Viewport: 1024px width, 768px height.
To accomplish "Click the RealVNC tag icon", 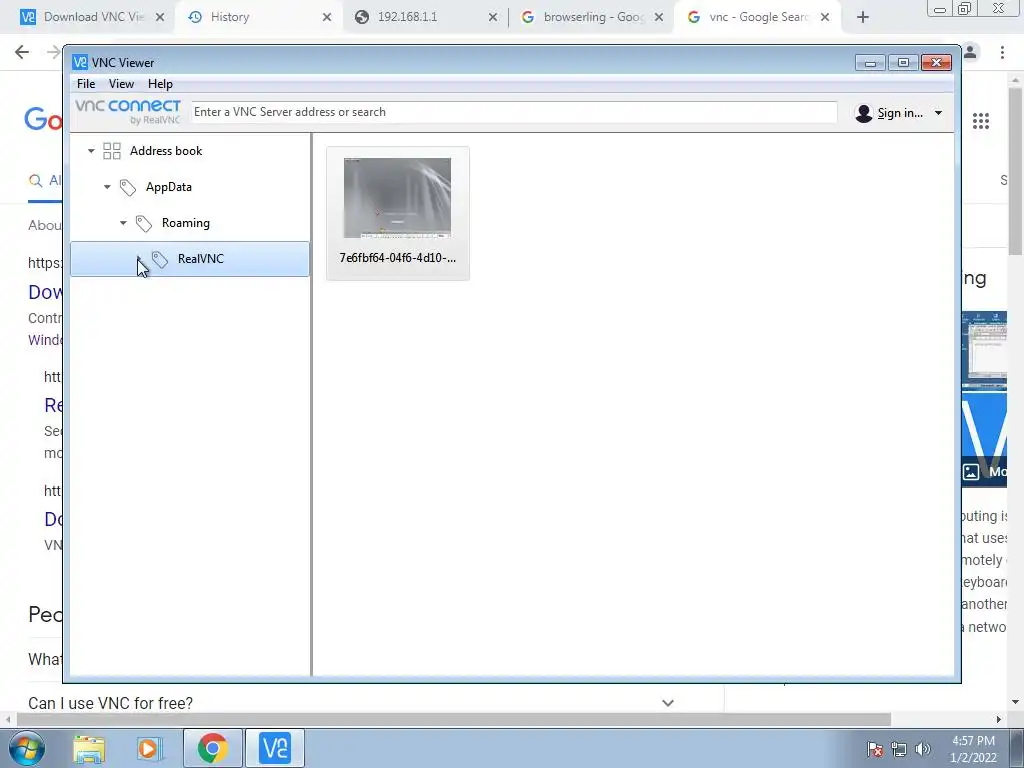I will (159, 259).
